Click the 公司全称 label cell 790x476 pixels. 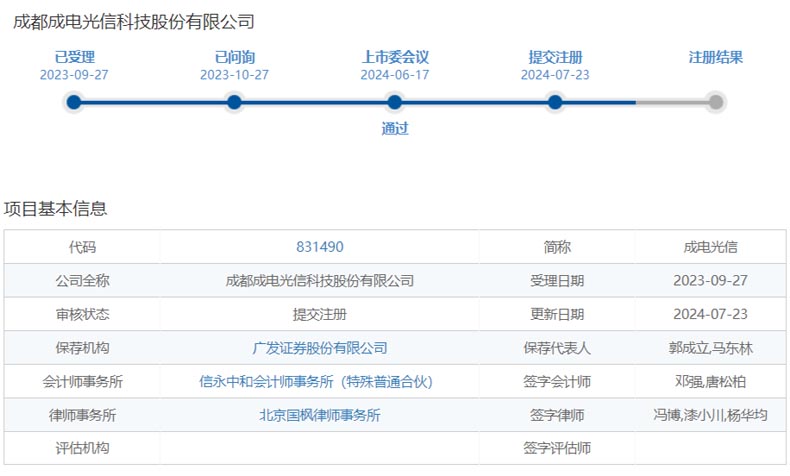coord(82,281)
